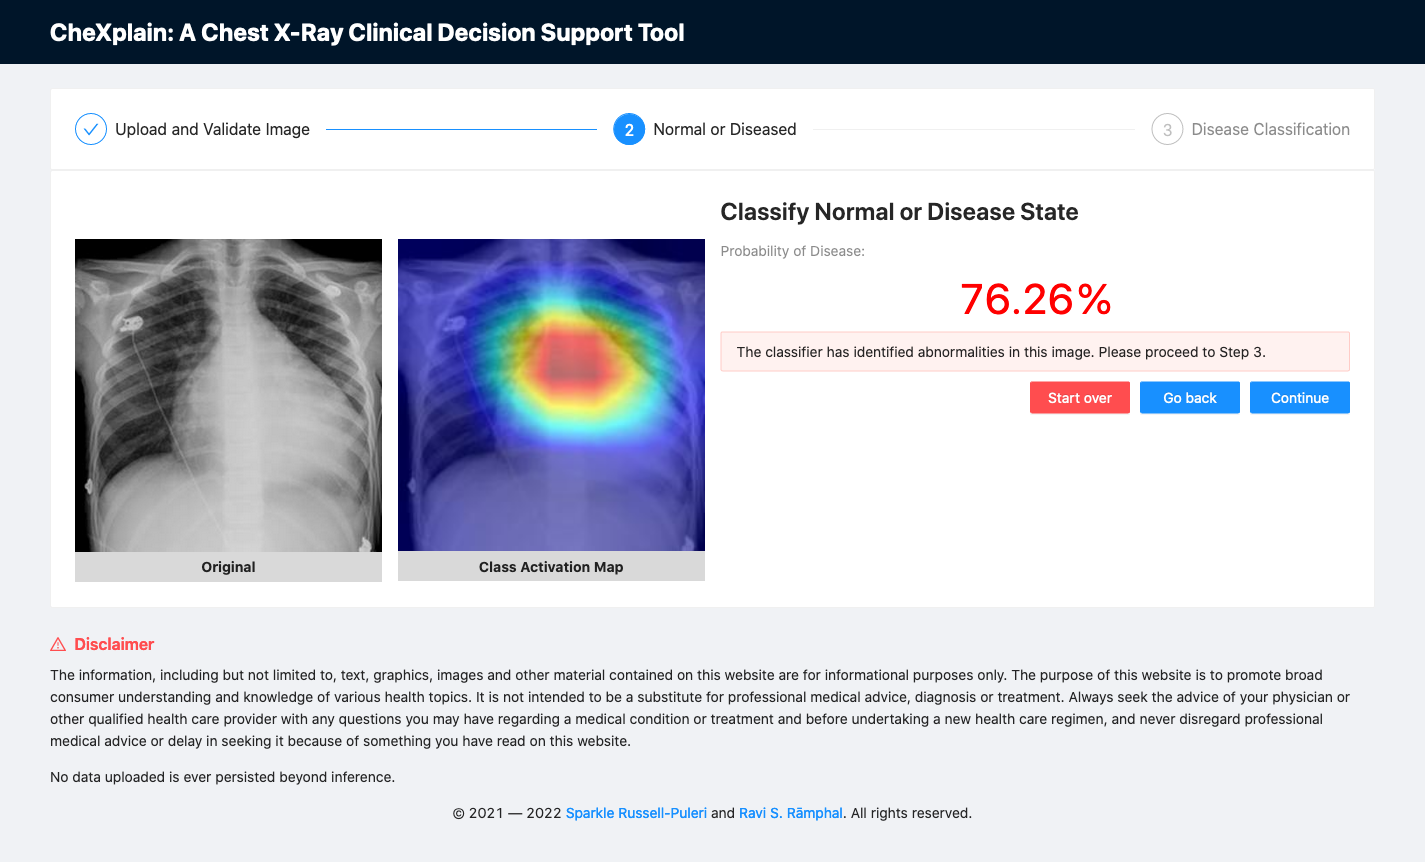Select the Normal or Diseased step label
Screen dimensions: 1425x862
(725, 129)
